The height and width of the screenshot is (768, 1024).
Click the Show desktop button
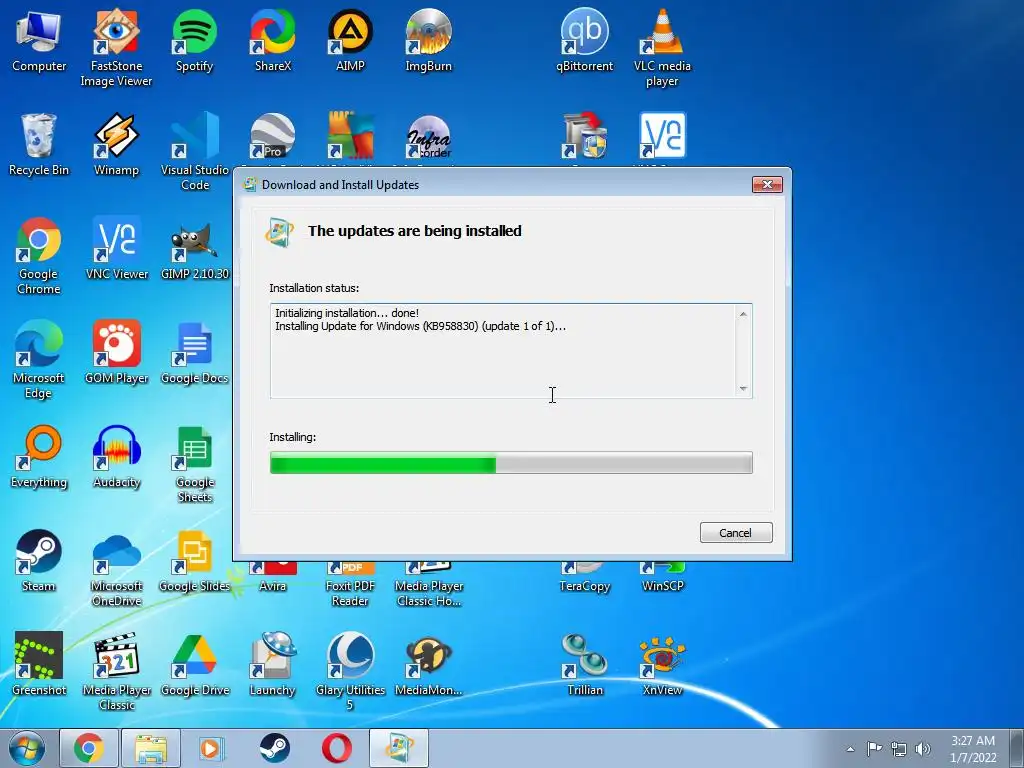1017,748
